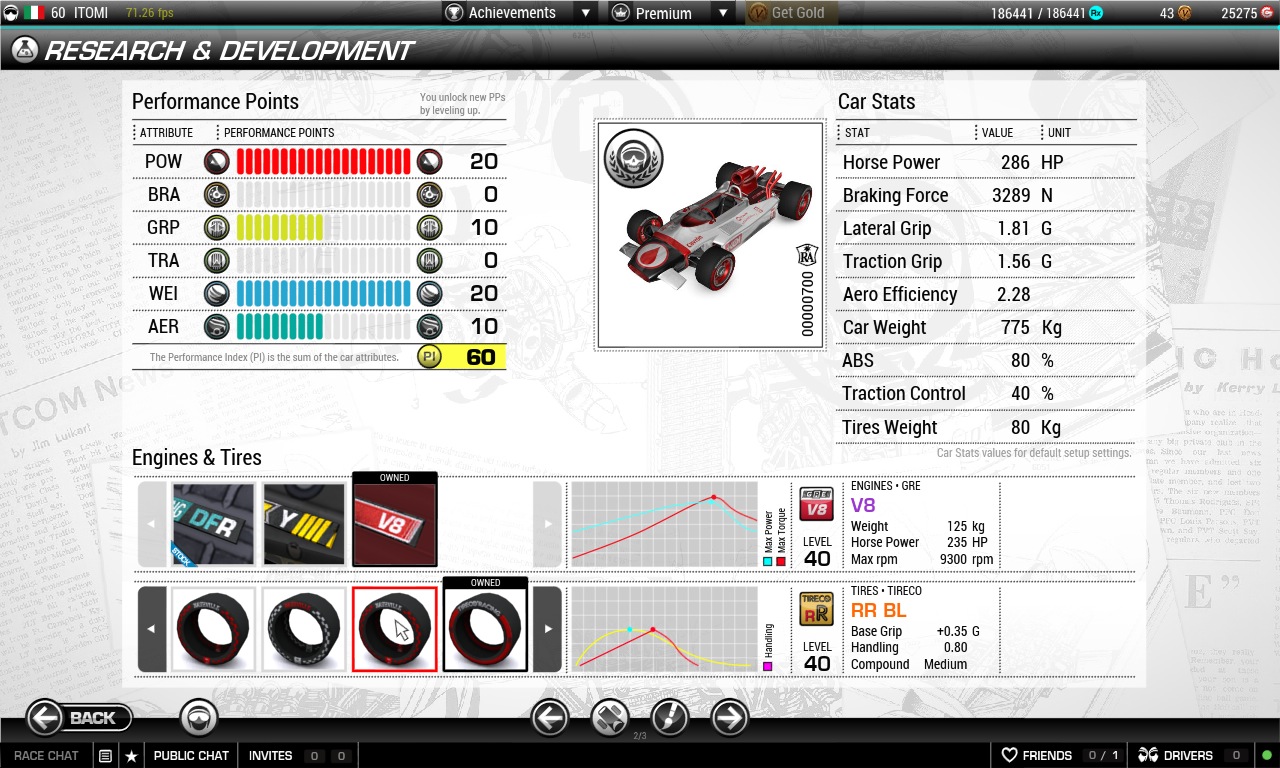Open the Race Chat tab

(46, 756)
